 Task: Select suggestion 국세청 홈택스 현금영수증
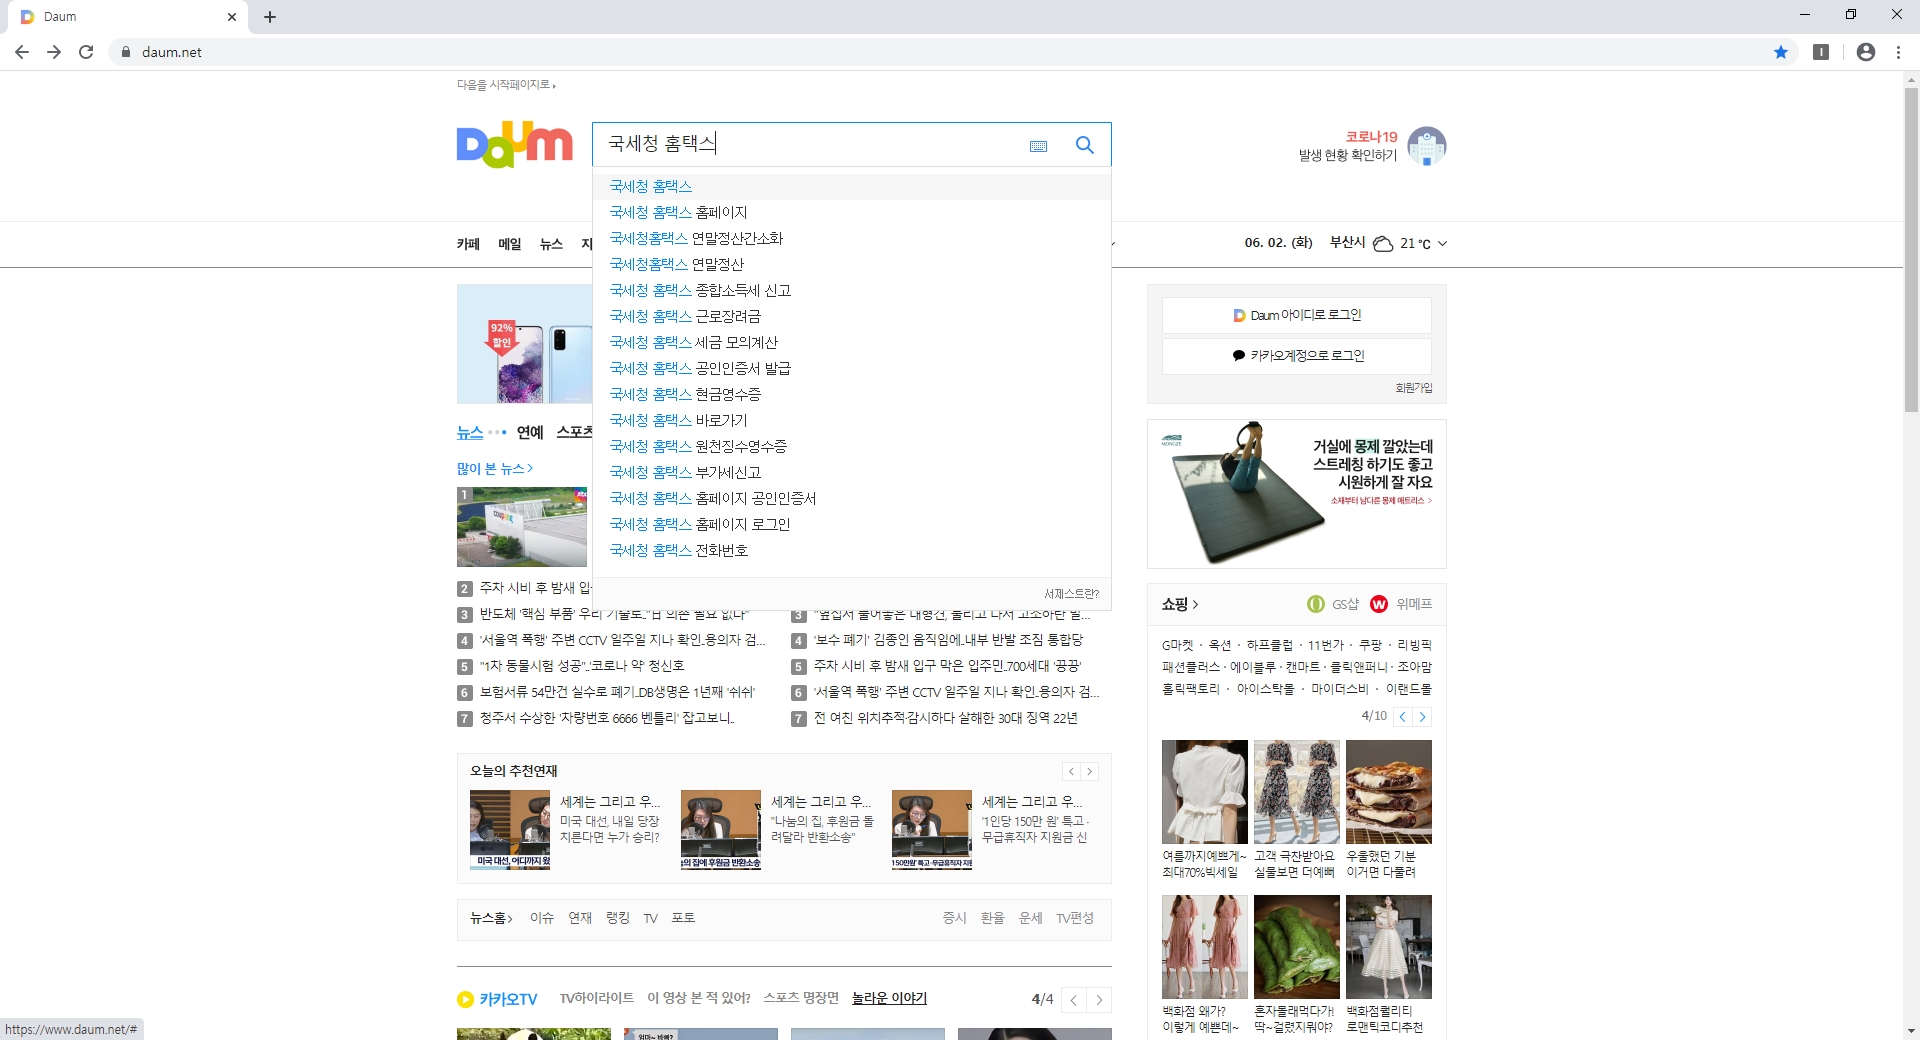pos(851,395)
